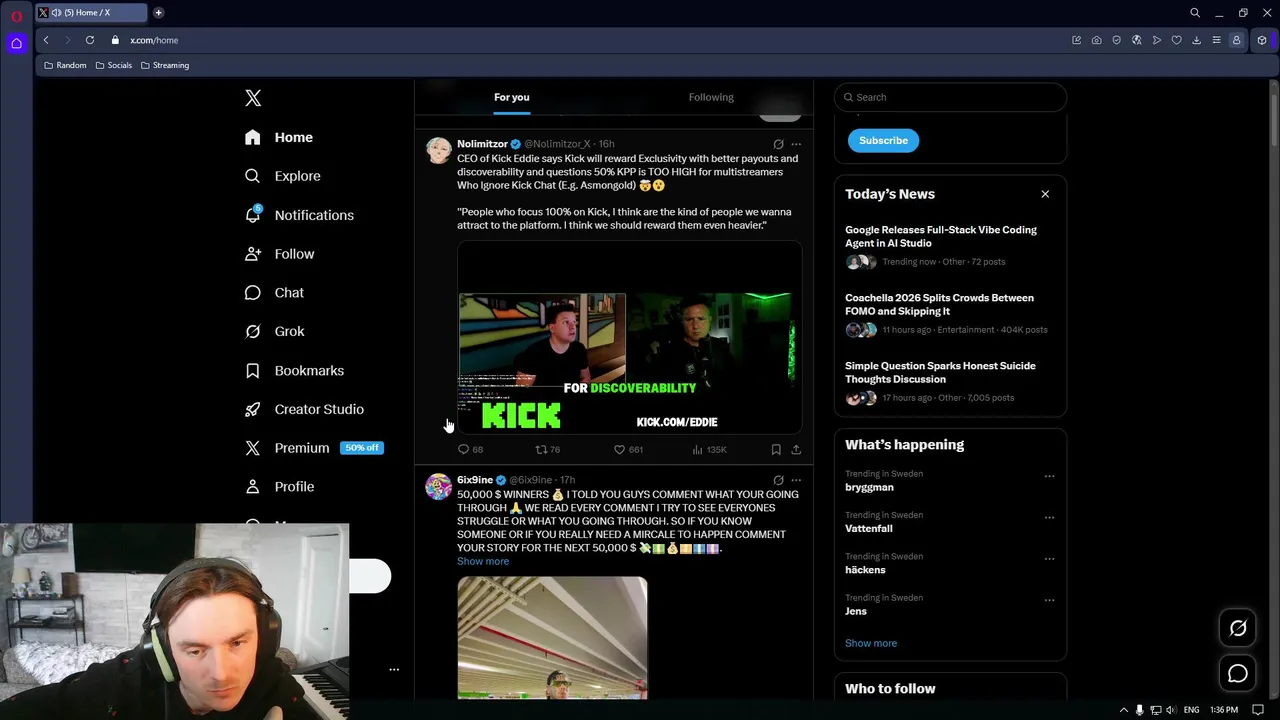1280x720 pixels.
Task: Open the translate page icon
Action: tap(1137, 40)
